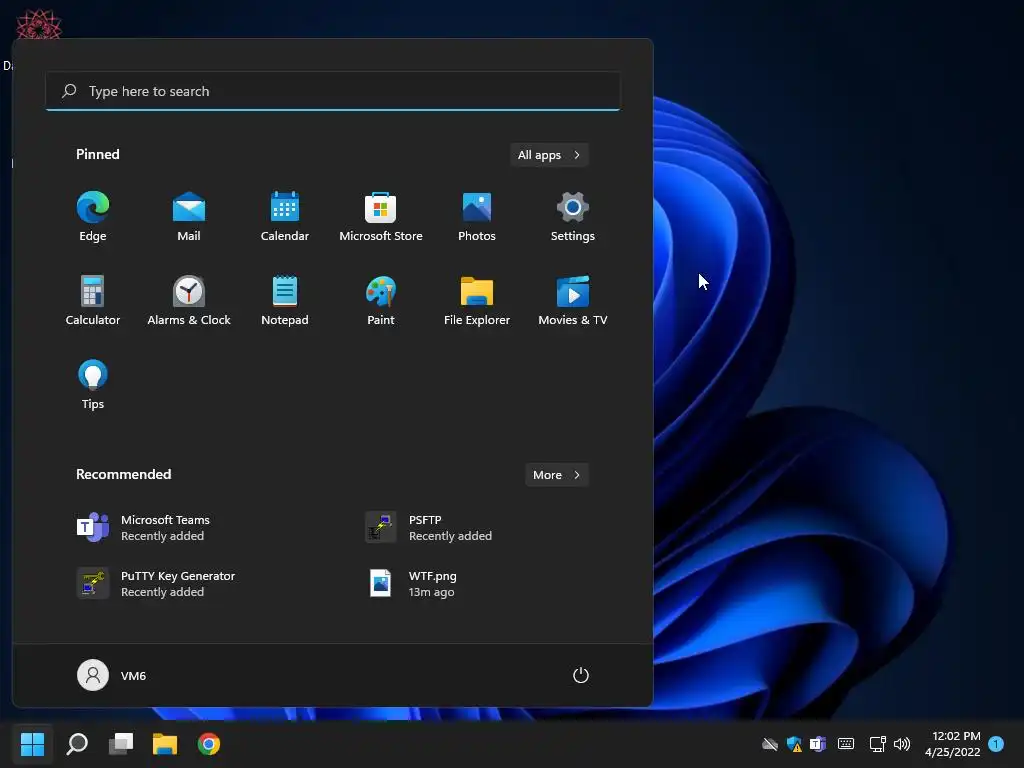Viewport: 1024px width, 768px height.
Task: Open the Edge browser from pinned apps
Action: 93,217
